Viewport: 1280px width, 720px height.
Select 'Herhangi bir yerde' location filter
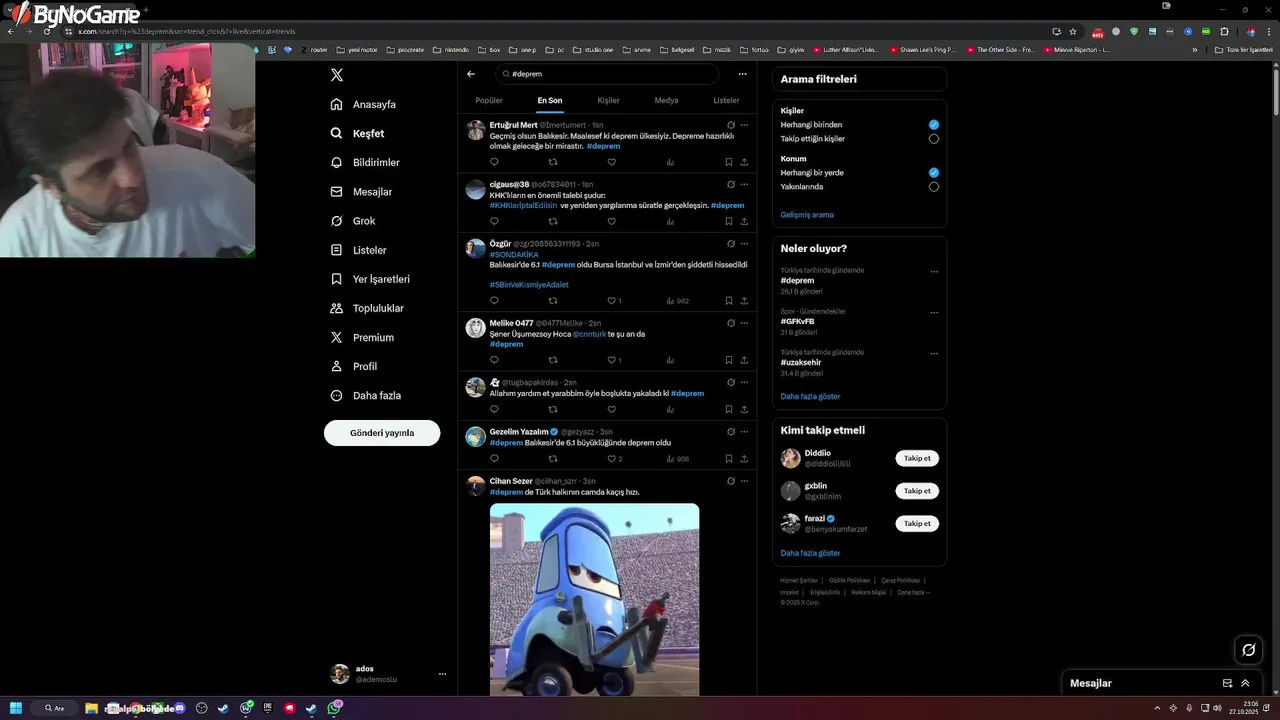(x=933, y=173)
